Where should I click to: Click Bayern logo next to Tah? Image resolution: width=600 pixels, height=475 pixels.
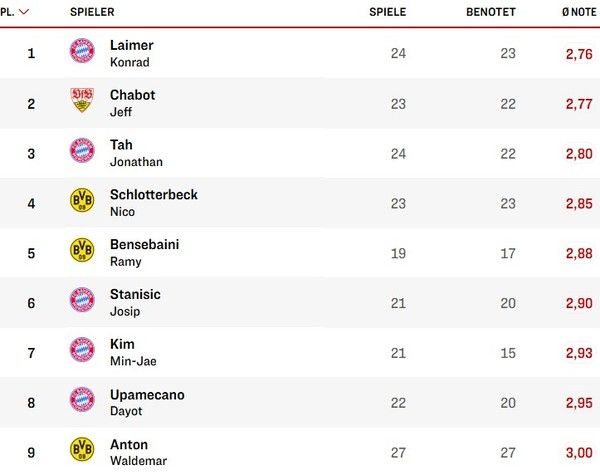click(x=82, y=152)
